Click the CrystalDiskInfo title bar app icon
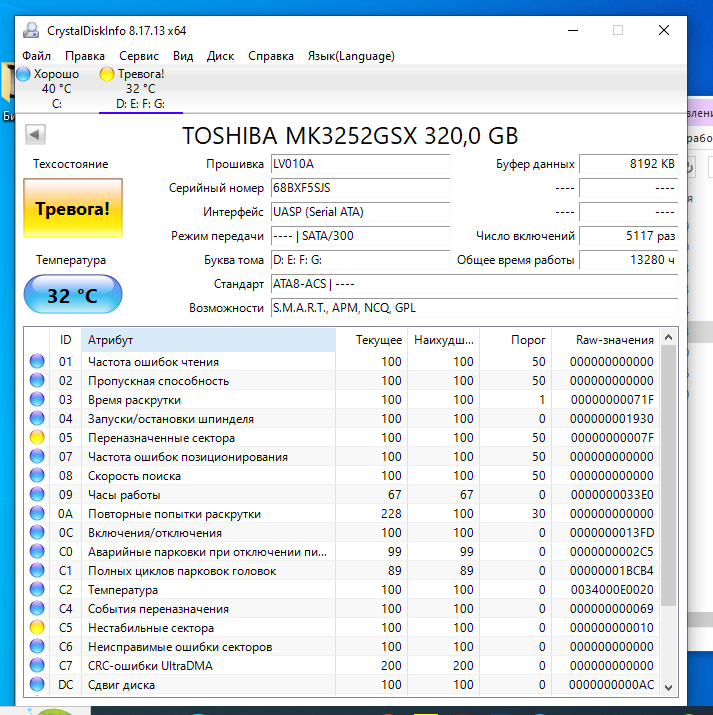Screen dimensions: 713x715 [x=31, y=30]
